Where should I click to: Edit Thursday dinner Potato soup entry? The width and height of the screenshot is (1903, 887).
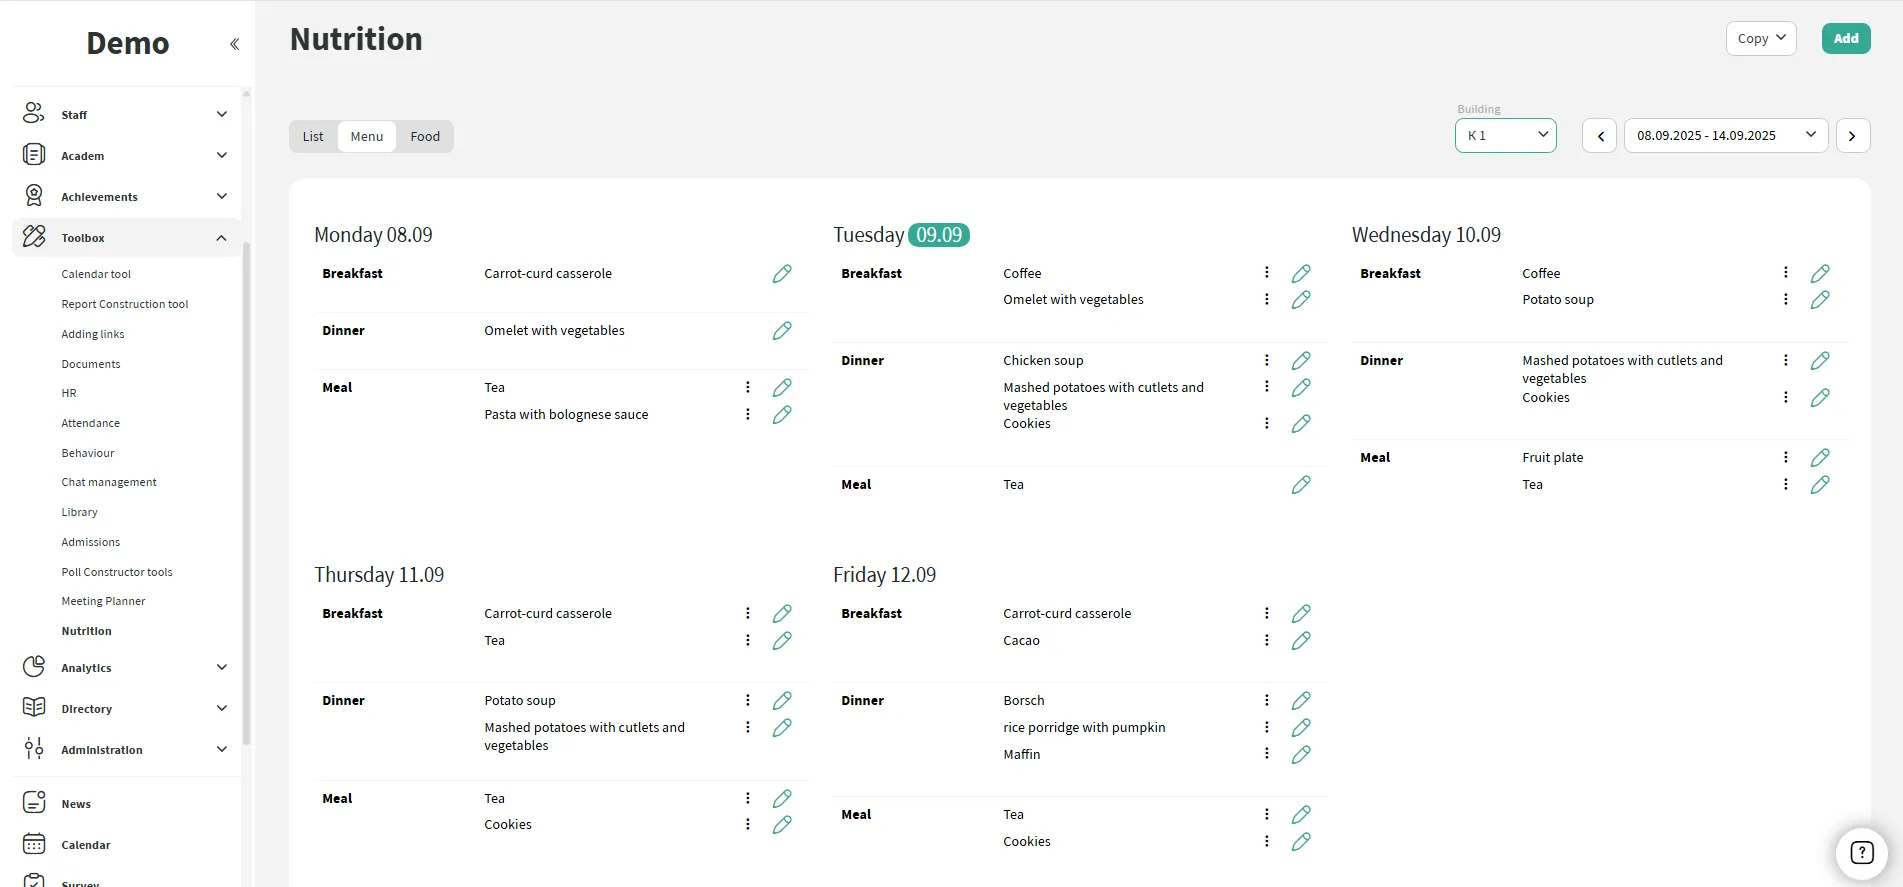click(x=782, y=701)
